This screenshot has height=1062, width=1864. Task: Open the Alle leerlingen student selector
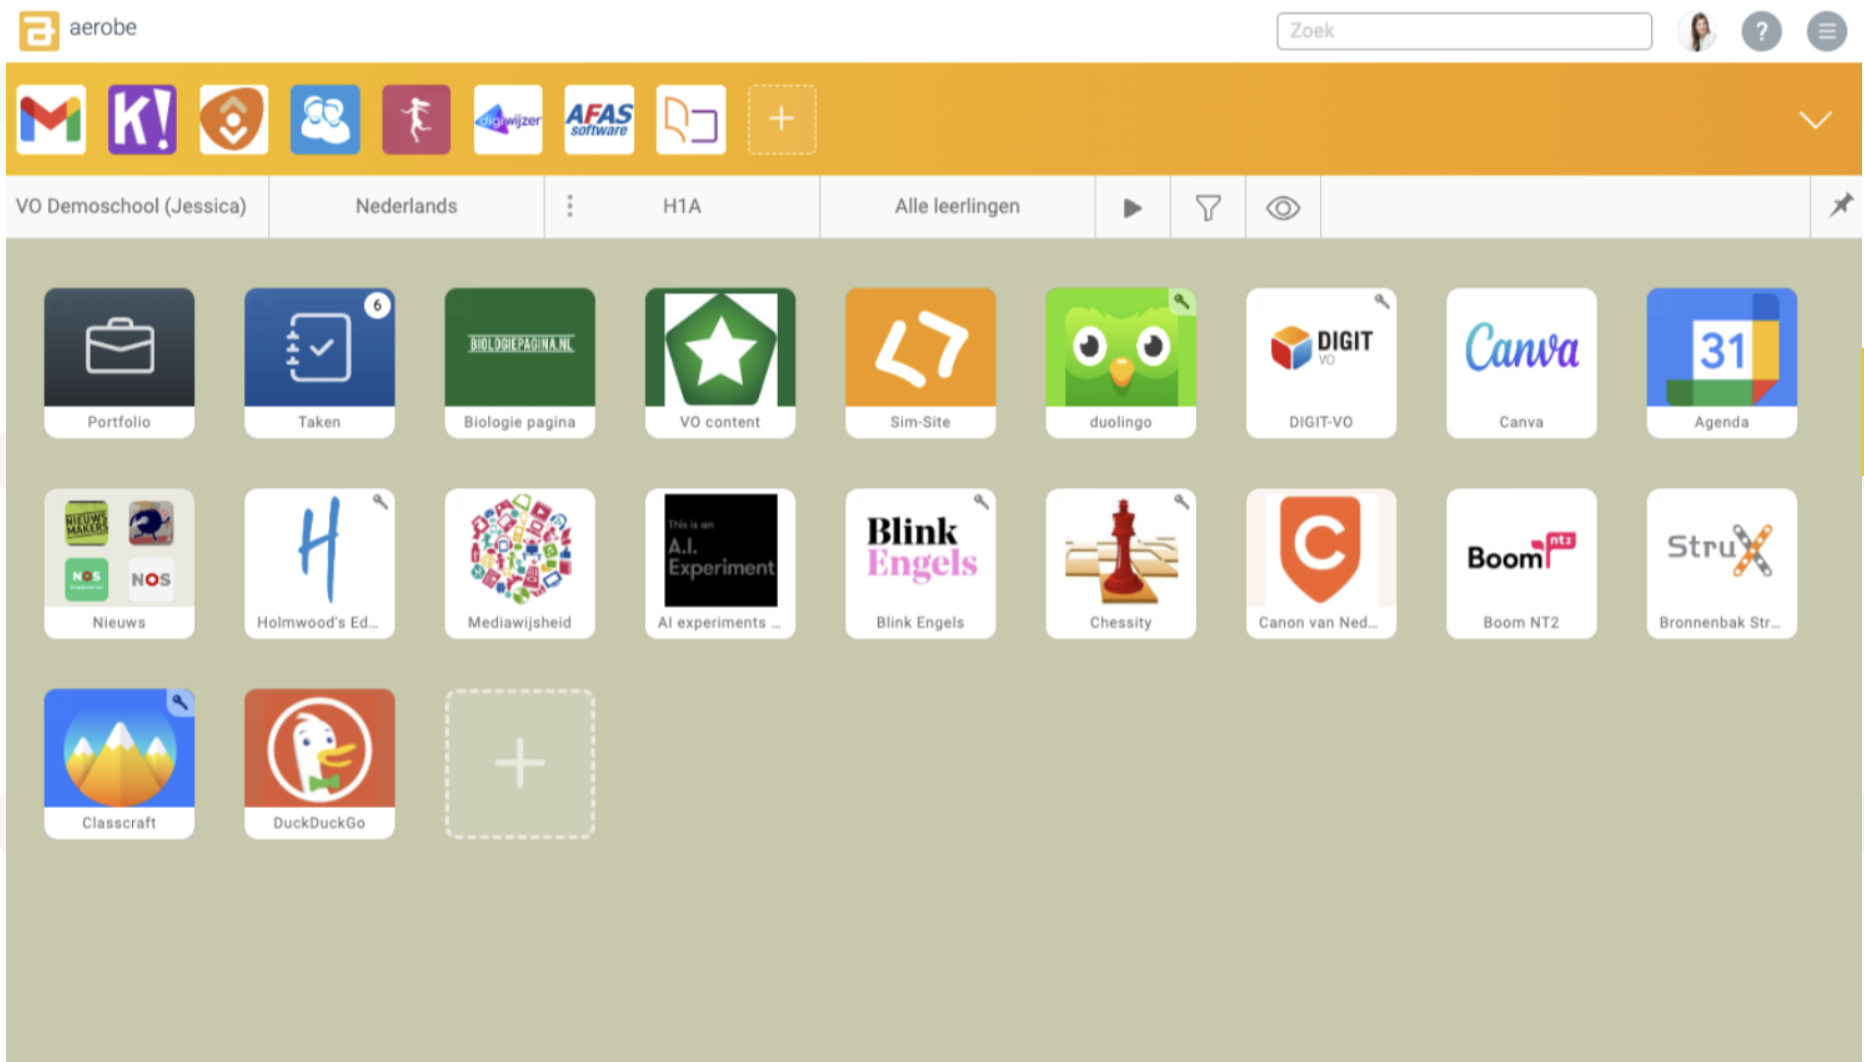[x=956, y=206]
